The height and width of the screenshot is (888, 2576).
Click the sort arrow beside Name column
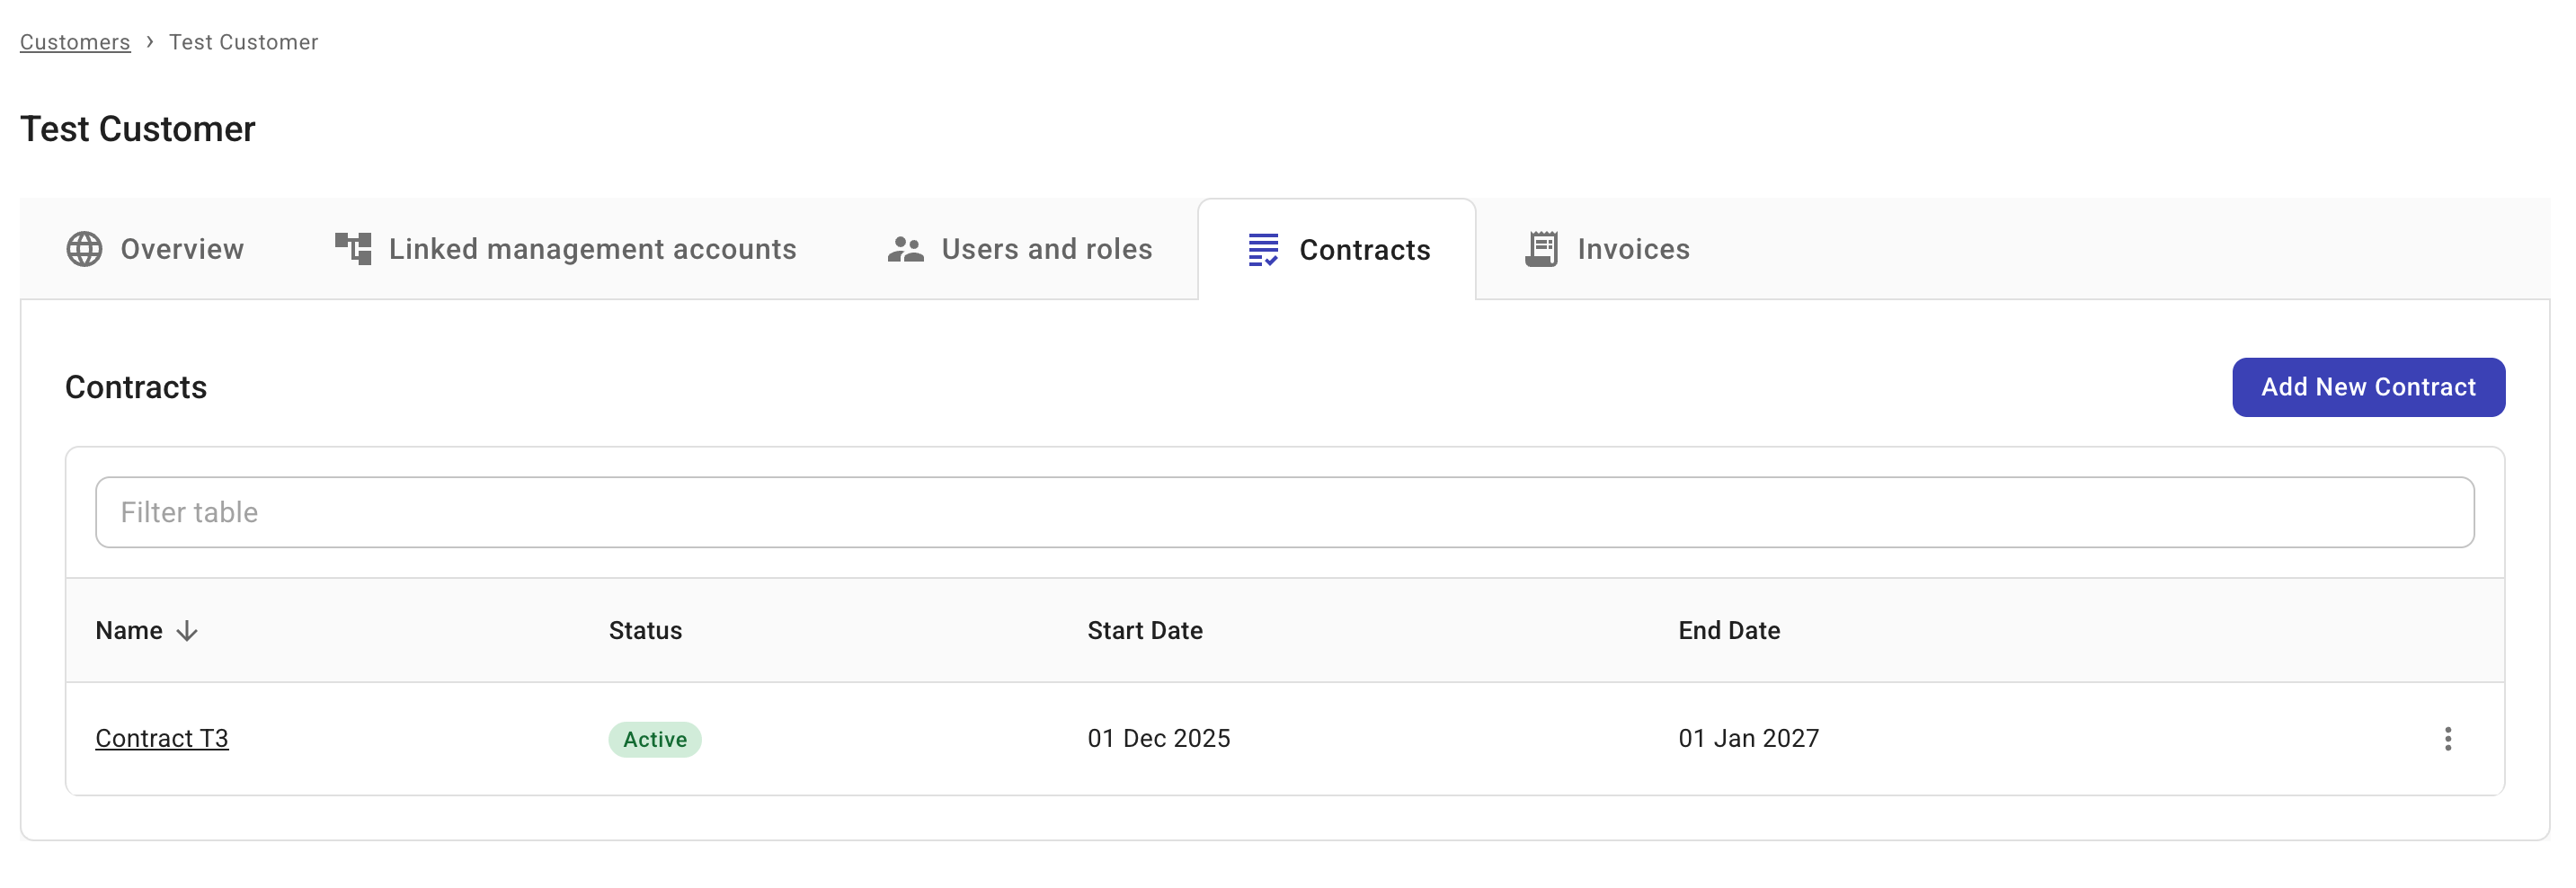click(x=188, y=631)
